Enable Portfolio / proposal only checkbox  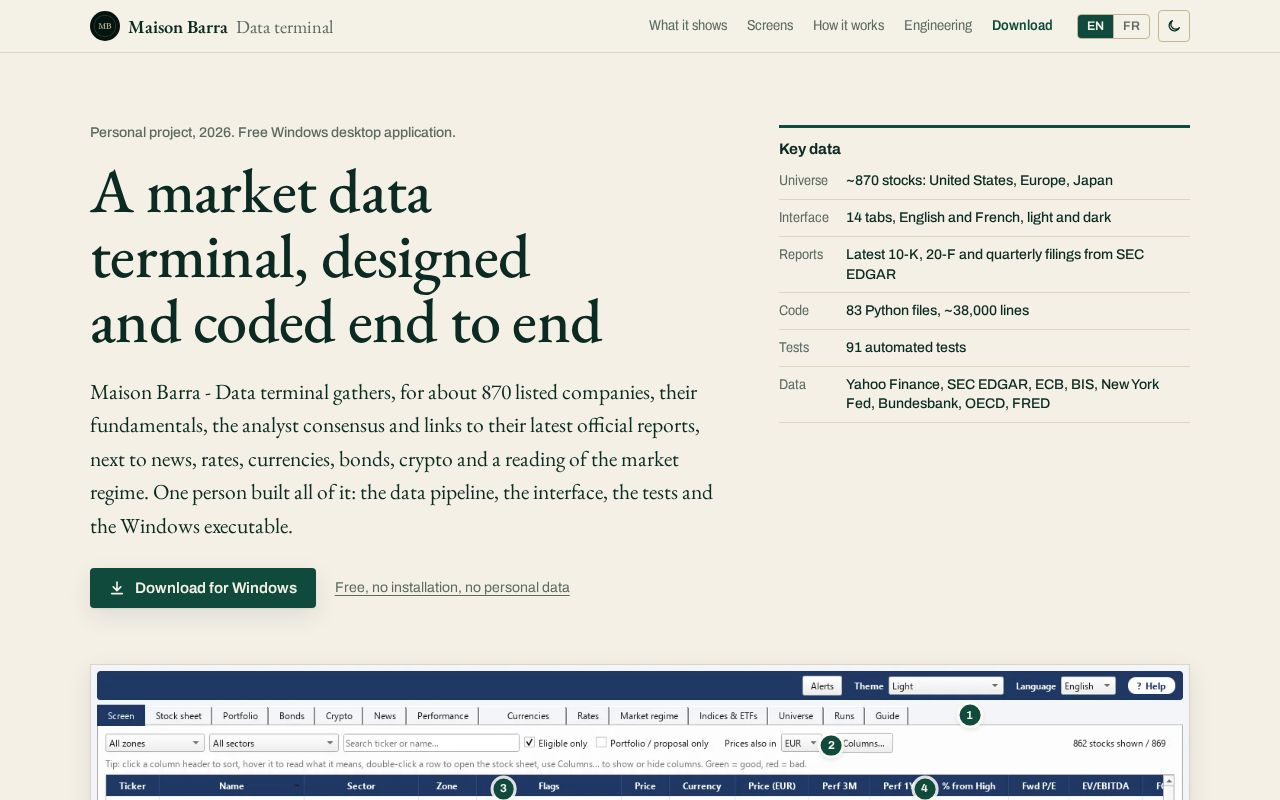[x=601, y=743]
